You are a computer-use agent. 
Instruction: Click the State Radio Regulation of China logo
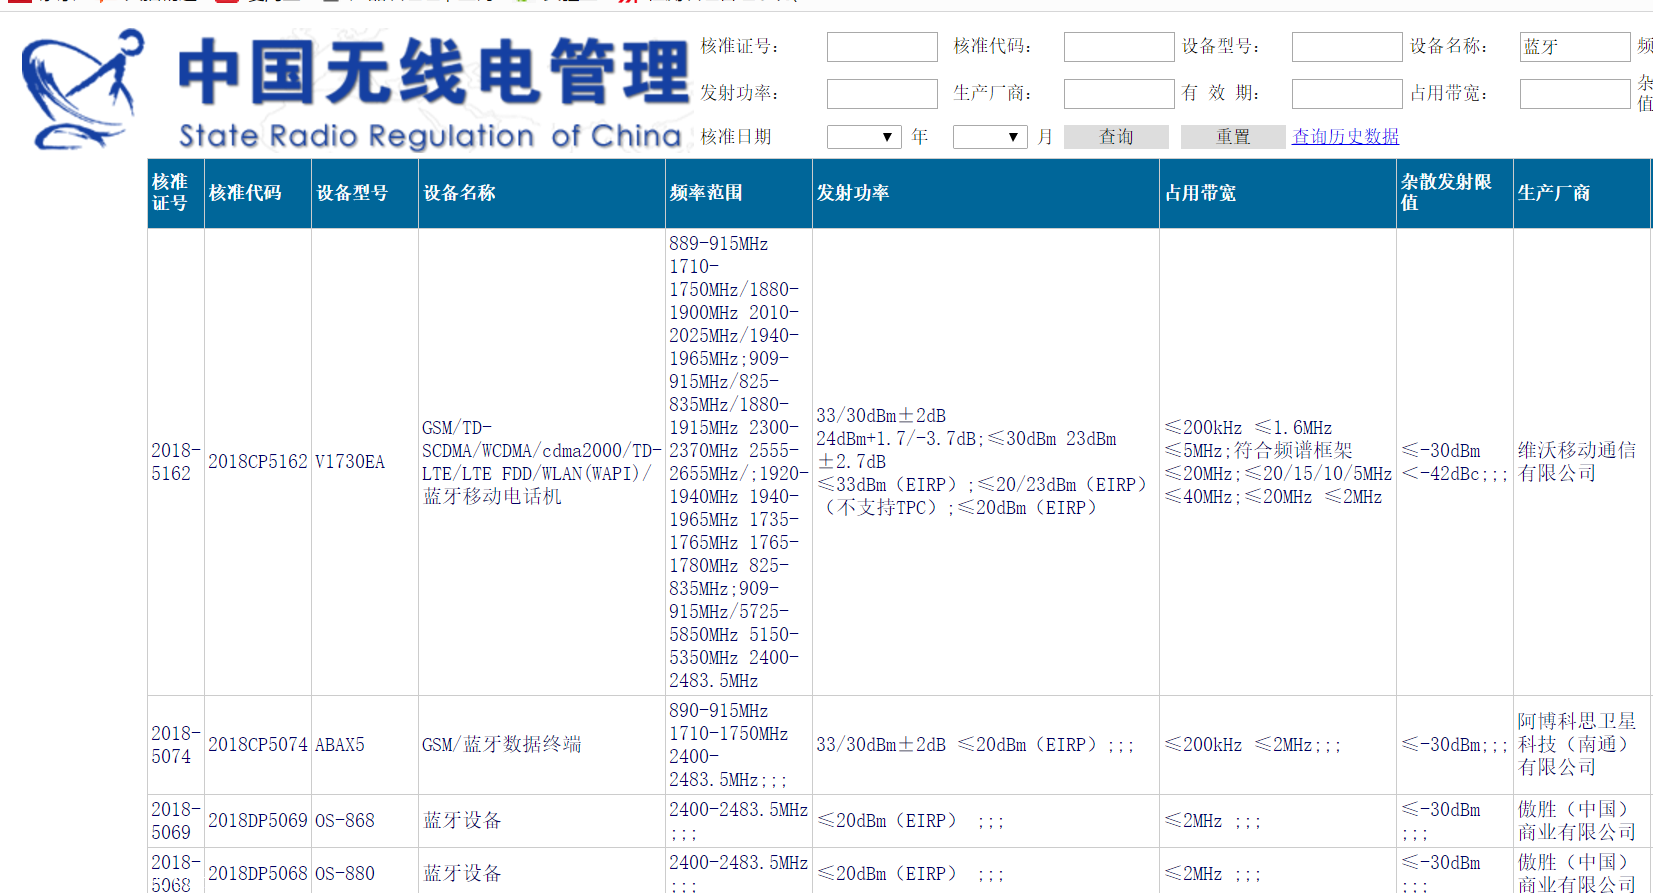[x=355, y=90]
